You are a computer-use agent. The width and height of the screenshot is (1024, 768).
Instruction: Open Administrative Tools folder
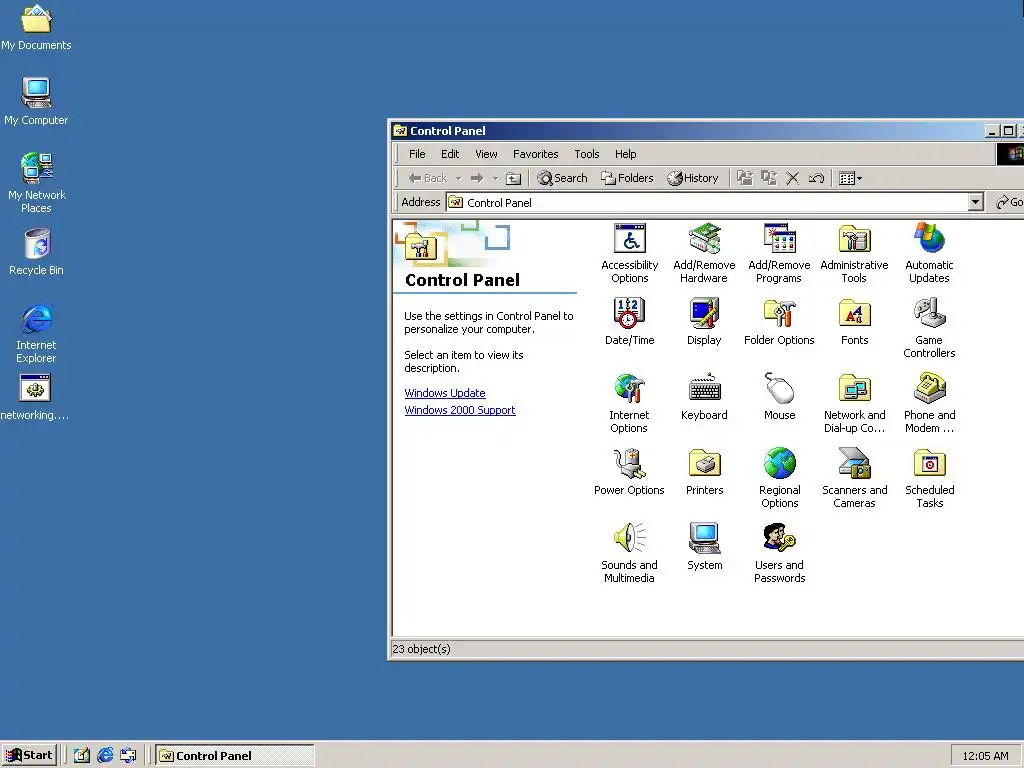[x=854, y=253]
